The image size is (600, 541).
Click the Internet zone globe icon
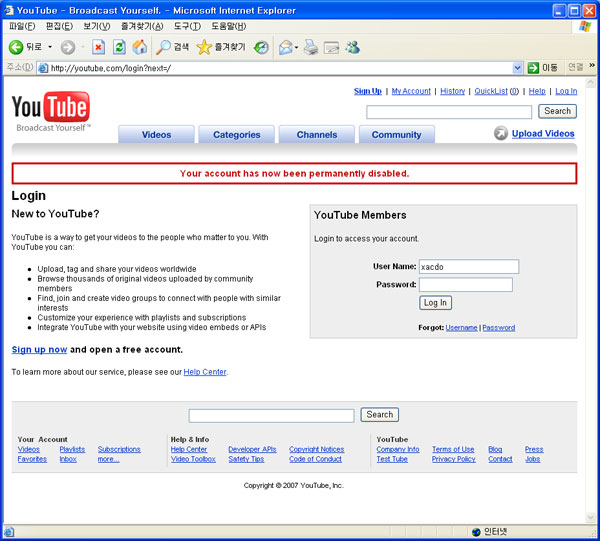point(476,532)
